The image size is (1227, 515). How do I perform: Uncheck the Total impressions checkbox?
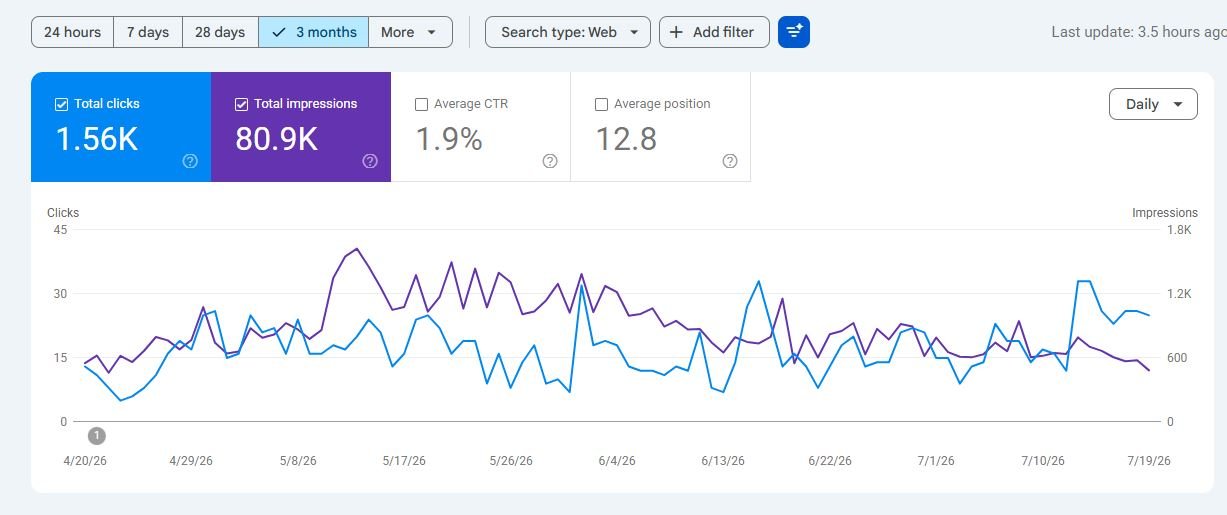tap(241, 104)
